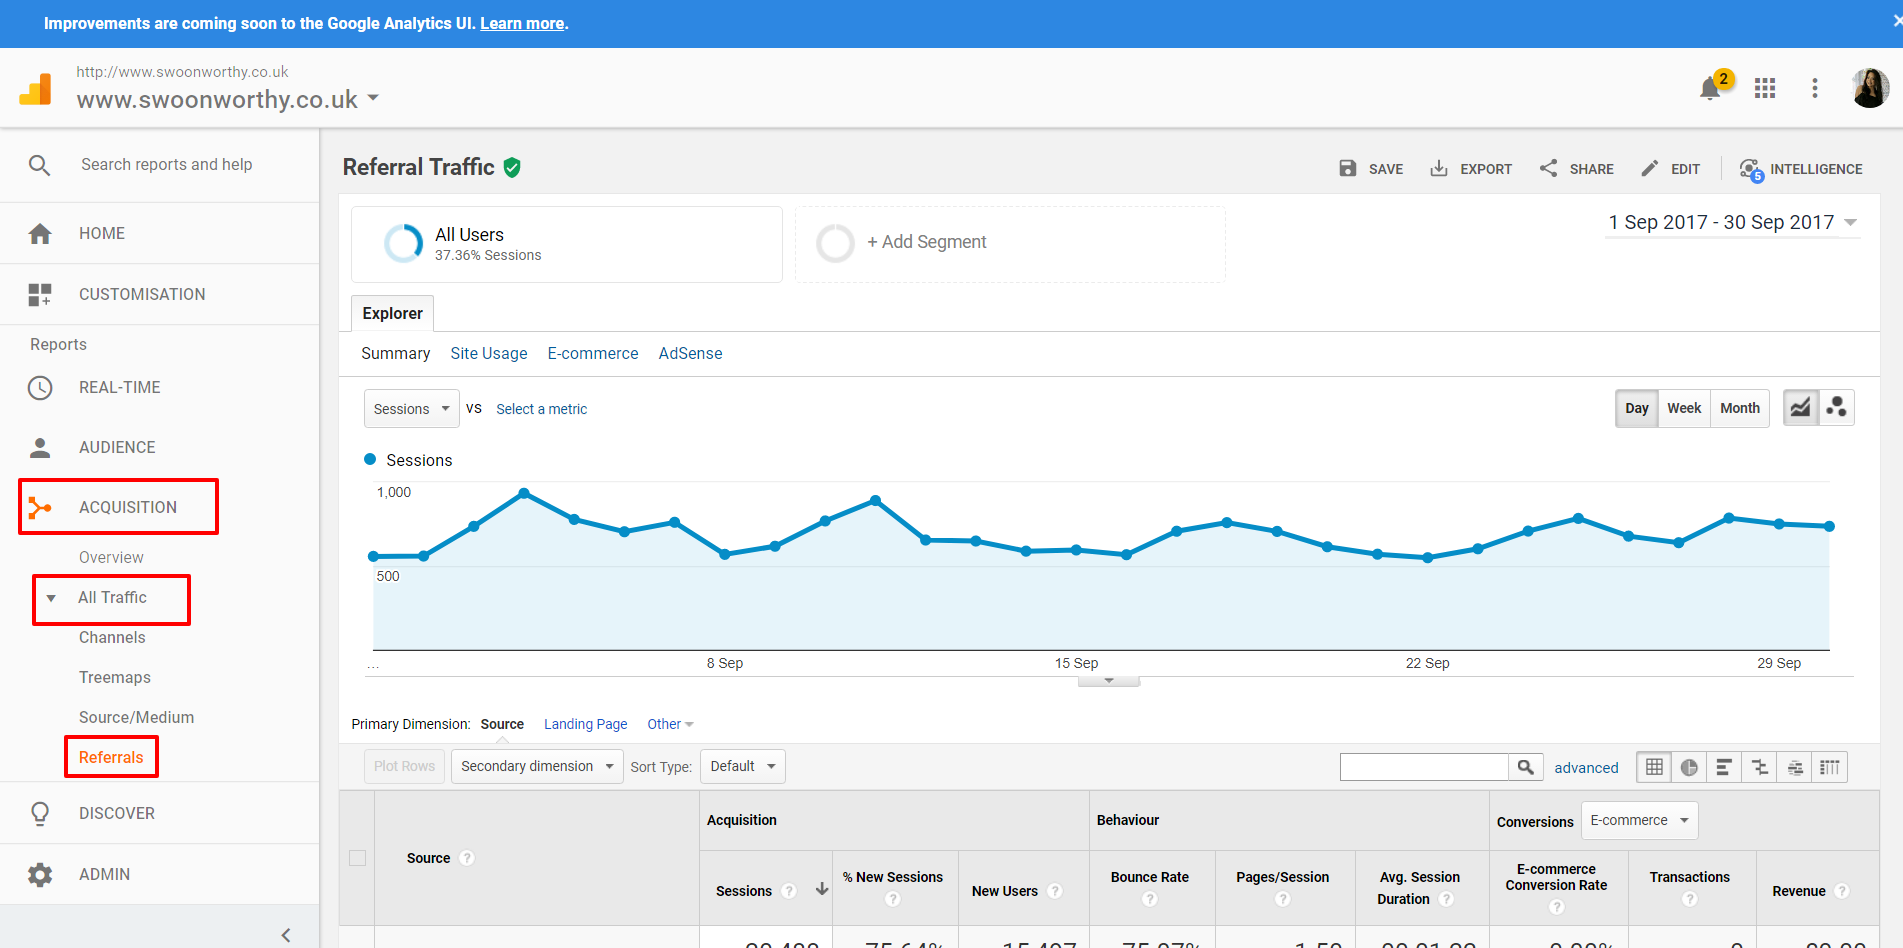
Task: Open the Secondary dimension dropdown
Action: (537, 767)
